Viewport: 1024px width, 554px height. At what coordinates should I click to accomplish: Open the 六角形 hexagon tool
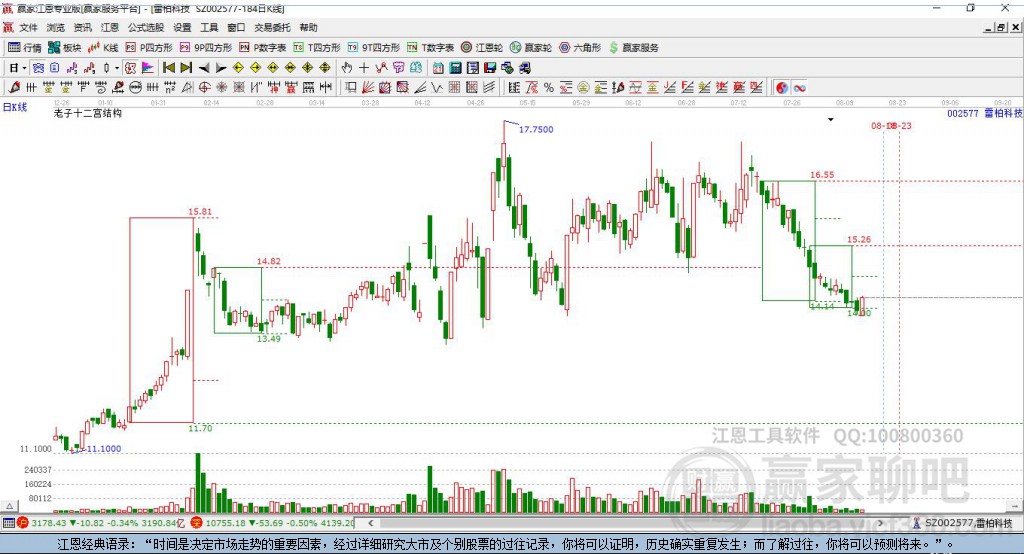tap(580, 48)
